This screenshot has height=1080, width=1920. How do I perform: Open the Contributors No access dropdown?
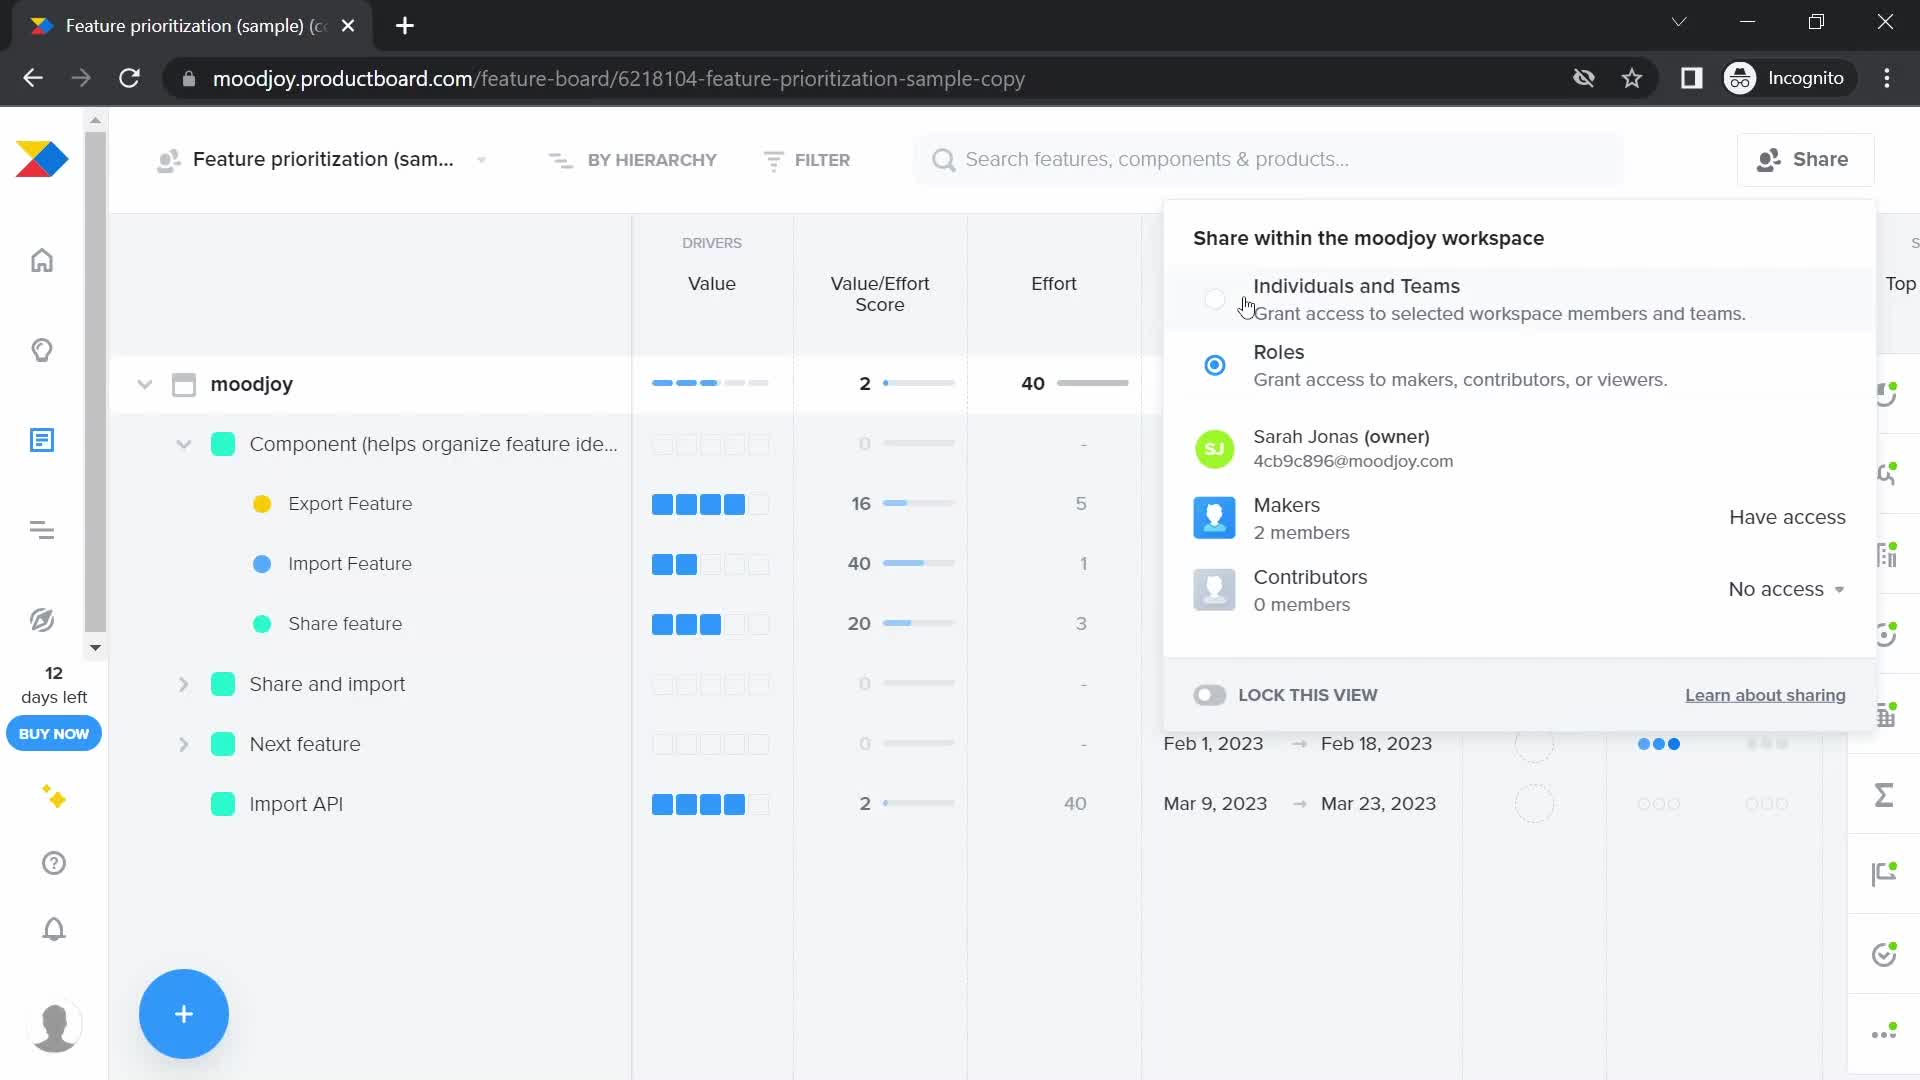click(x=1786, y=589)
